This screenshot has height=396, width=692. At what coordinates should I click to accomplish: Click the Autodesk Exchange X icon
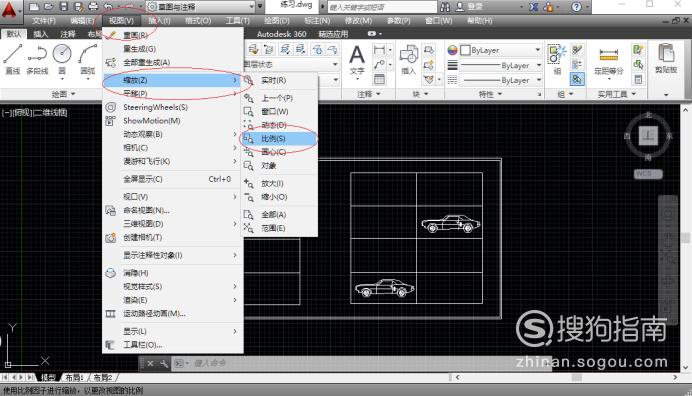(x=534, y=7)
